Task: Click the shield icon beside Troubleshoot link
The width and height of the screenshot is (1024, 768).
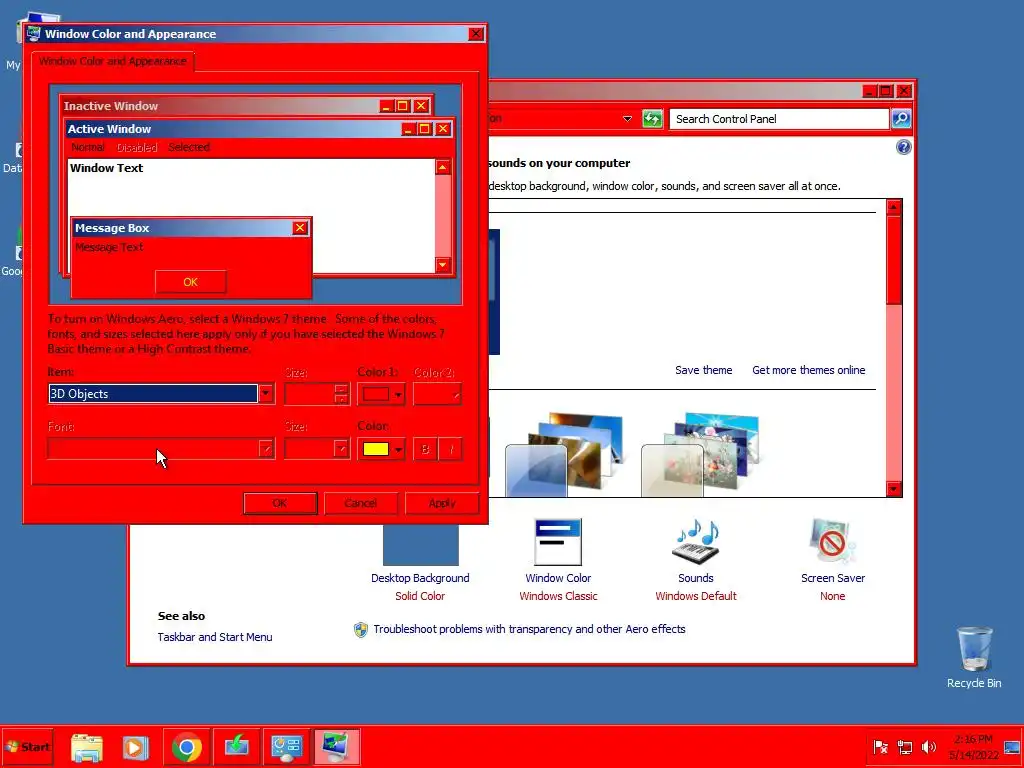Action: click(360, 630)
